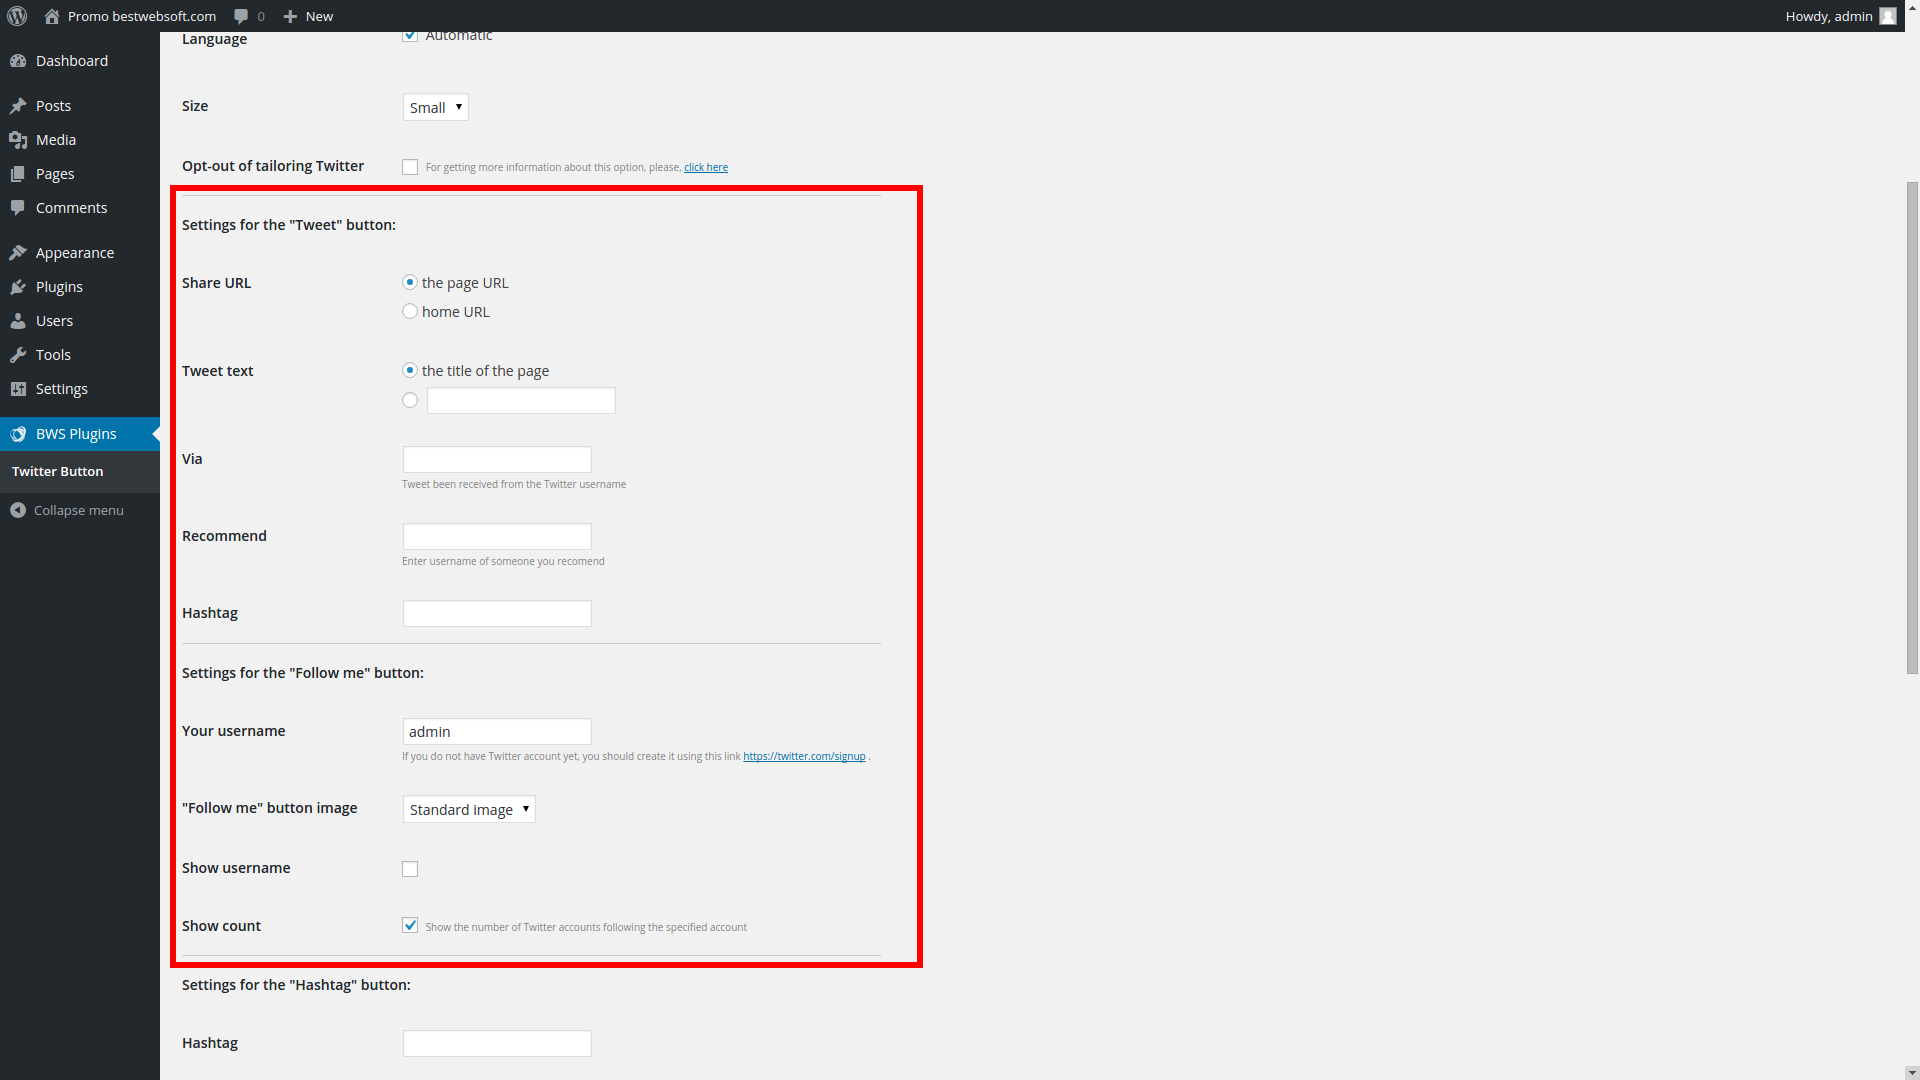Click the page vertical scrollbar thumb
The height and width of the screenshot is (1080, 1920).
coord(1912,428)
